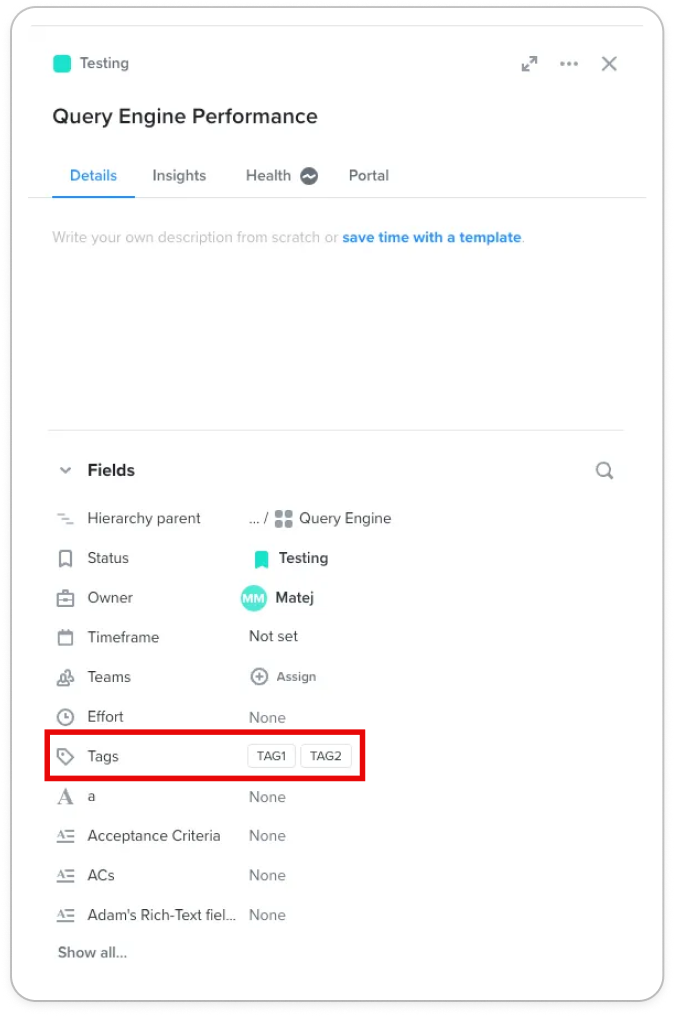
Task: Click the Hierarchy parent icon
Action: 65,518
